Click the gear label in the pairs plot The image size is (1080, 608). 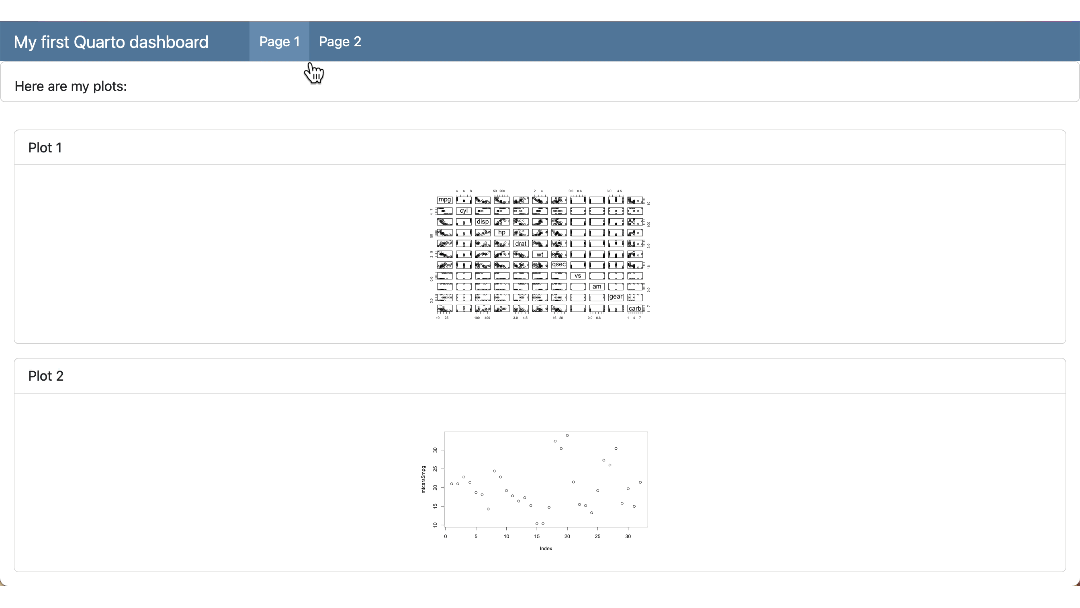click(x=617, y=297)
